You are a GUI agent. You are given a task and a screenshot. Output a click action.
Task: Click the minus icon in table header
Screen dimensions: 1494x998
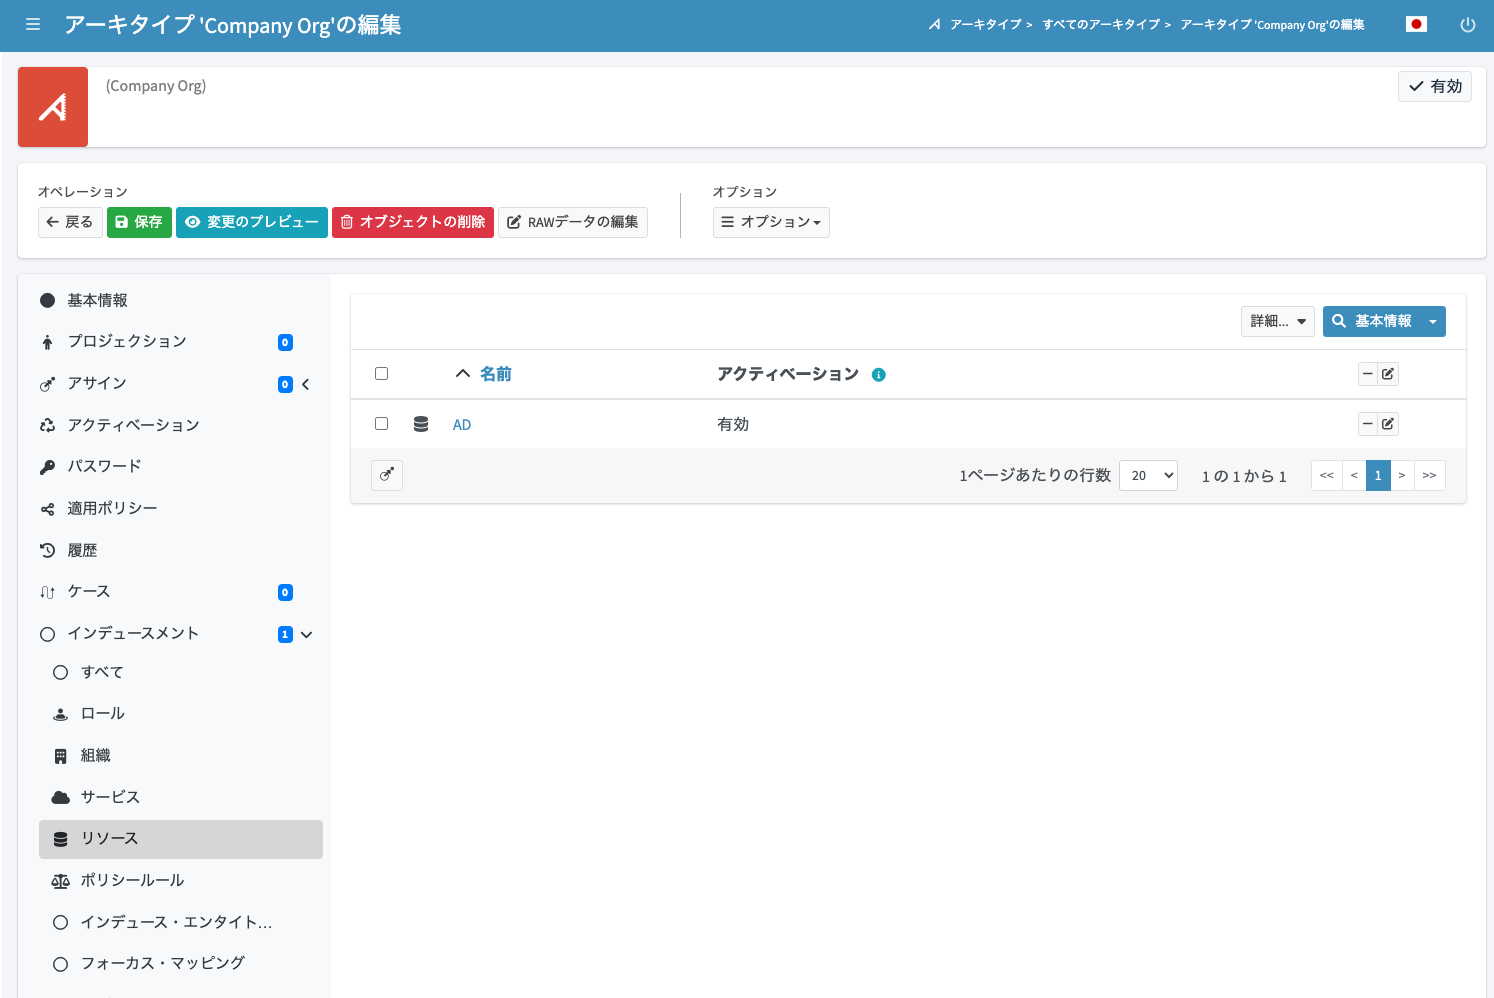[1368, 374]
